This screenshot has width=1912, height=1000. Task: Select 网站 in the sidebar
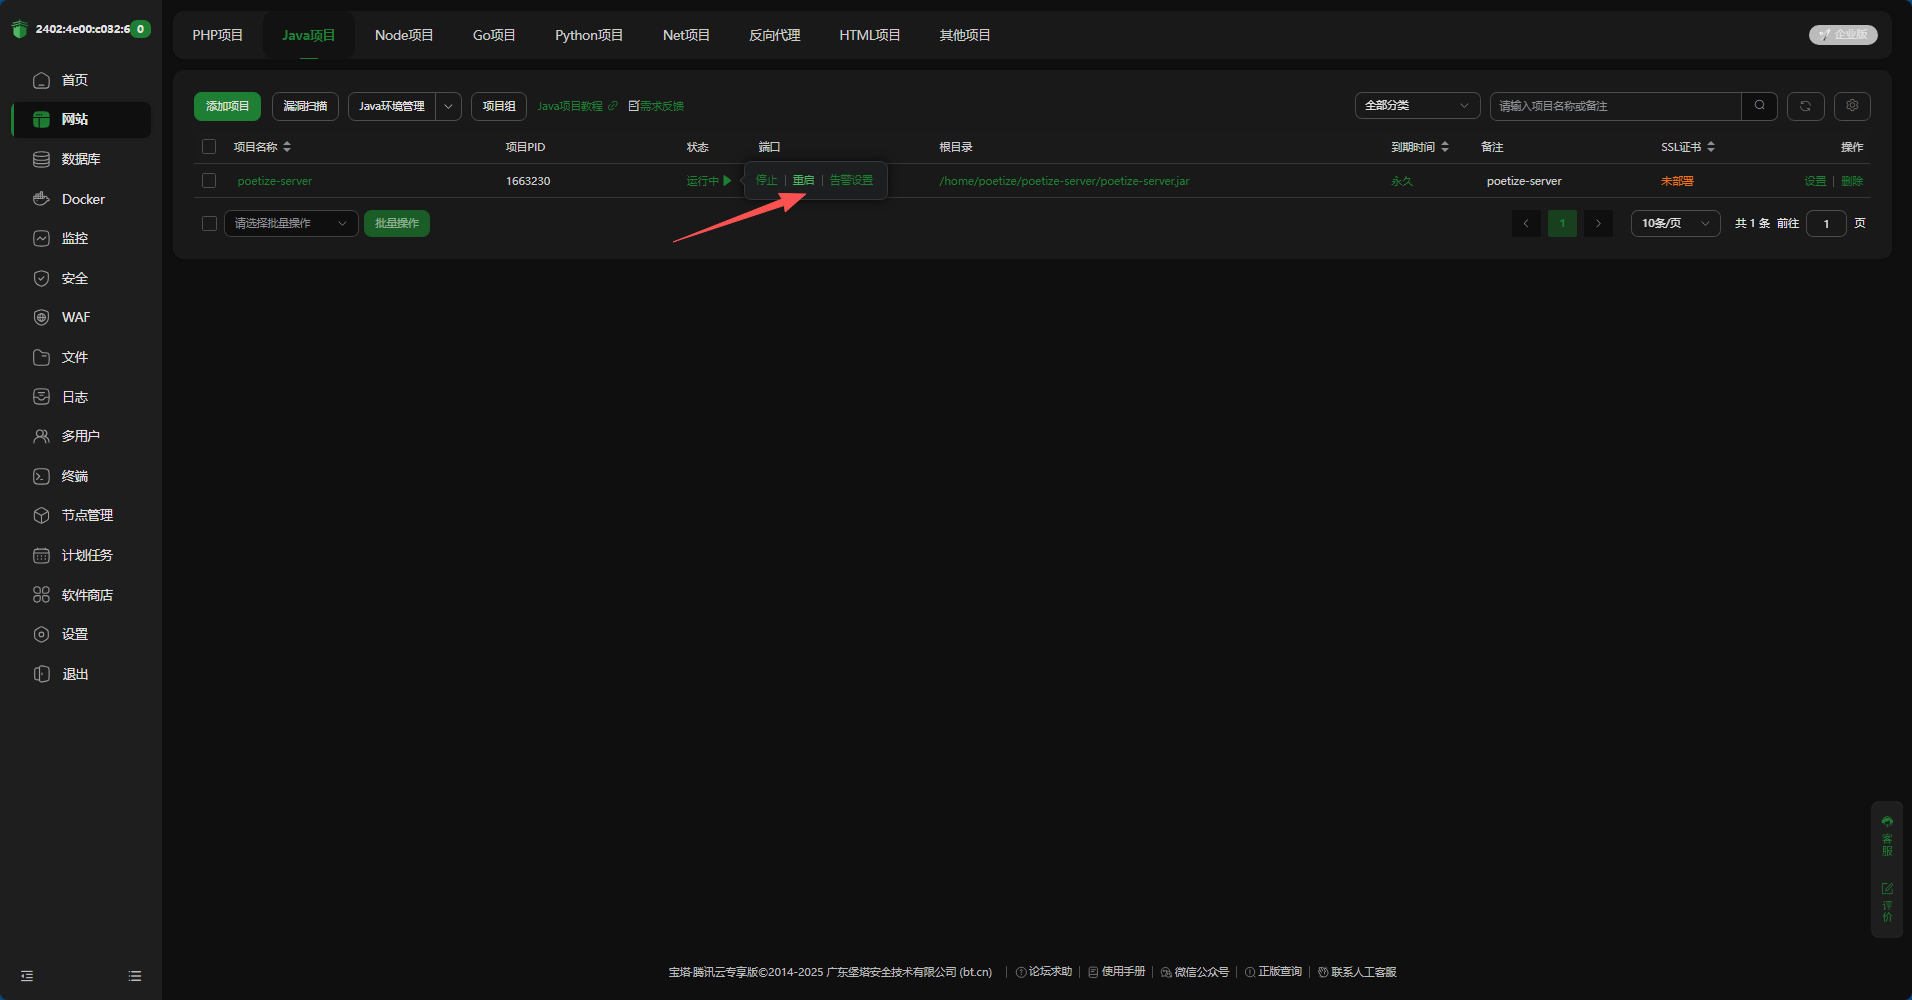point(81,120)
